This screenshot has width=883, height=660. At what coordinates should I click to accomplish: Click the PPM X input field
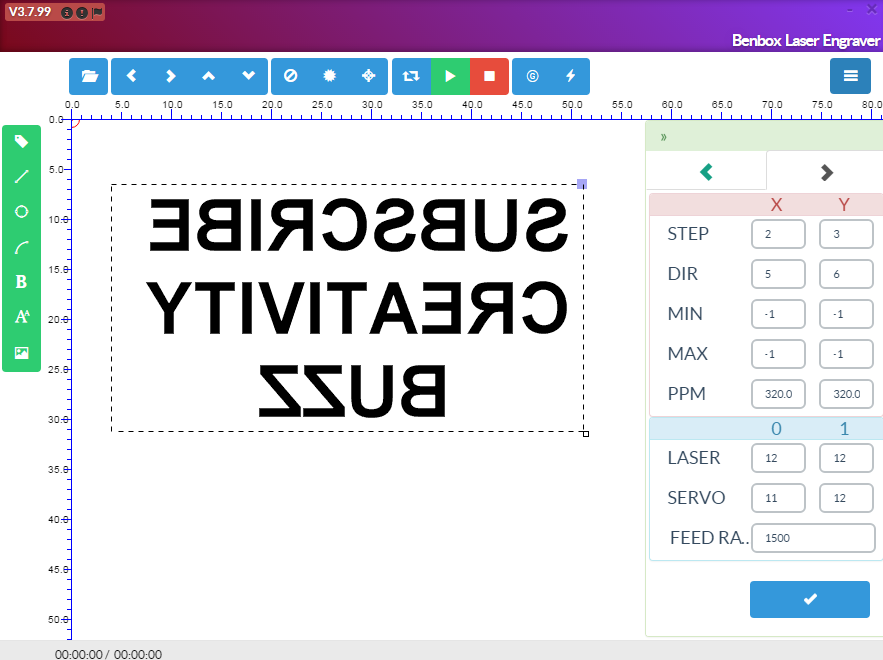(x=778, y=394)
